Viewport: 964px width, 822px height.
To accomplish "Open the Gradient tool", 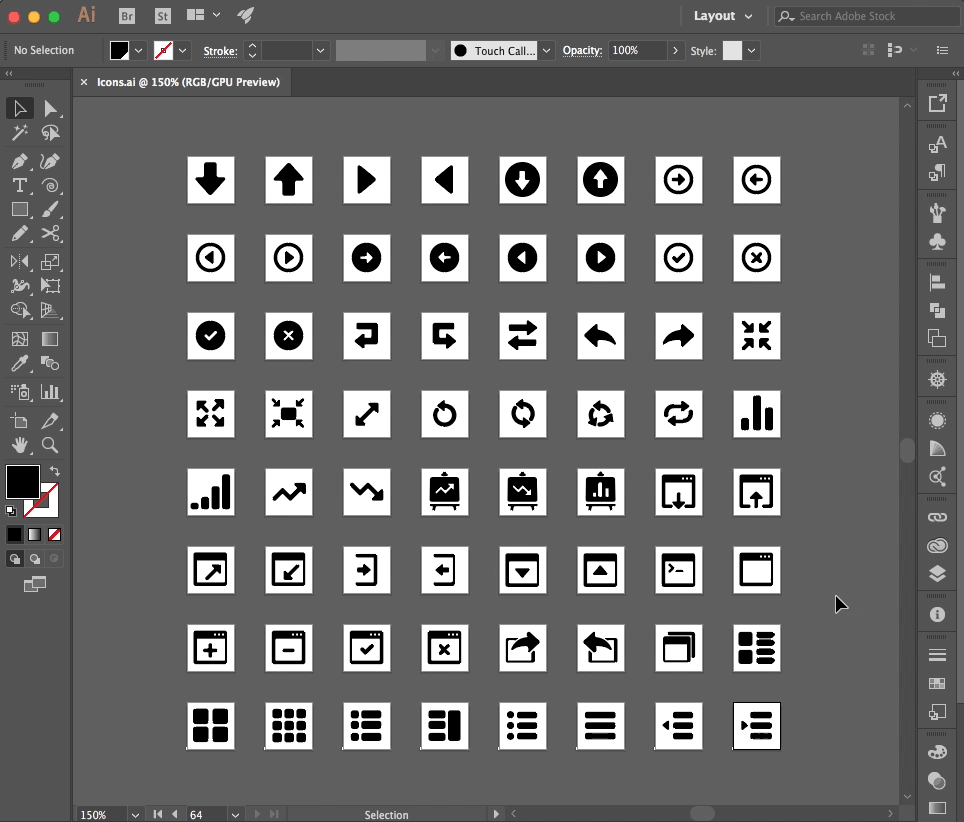I will [50, 339].
